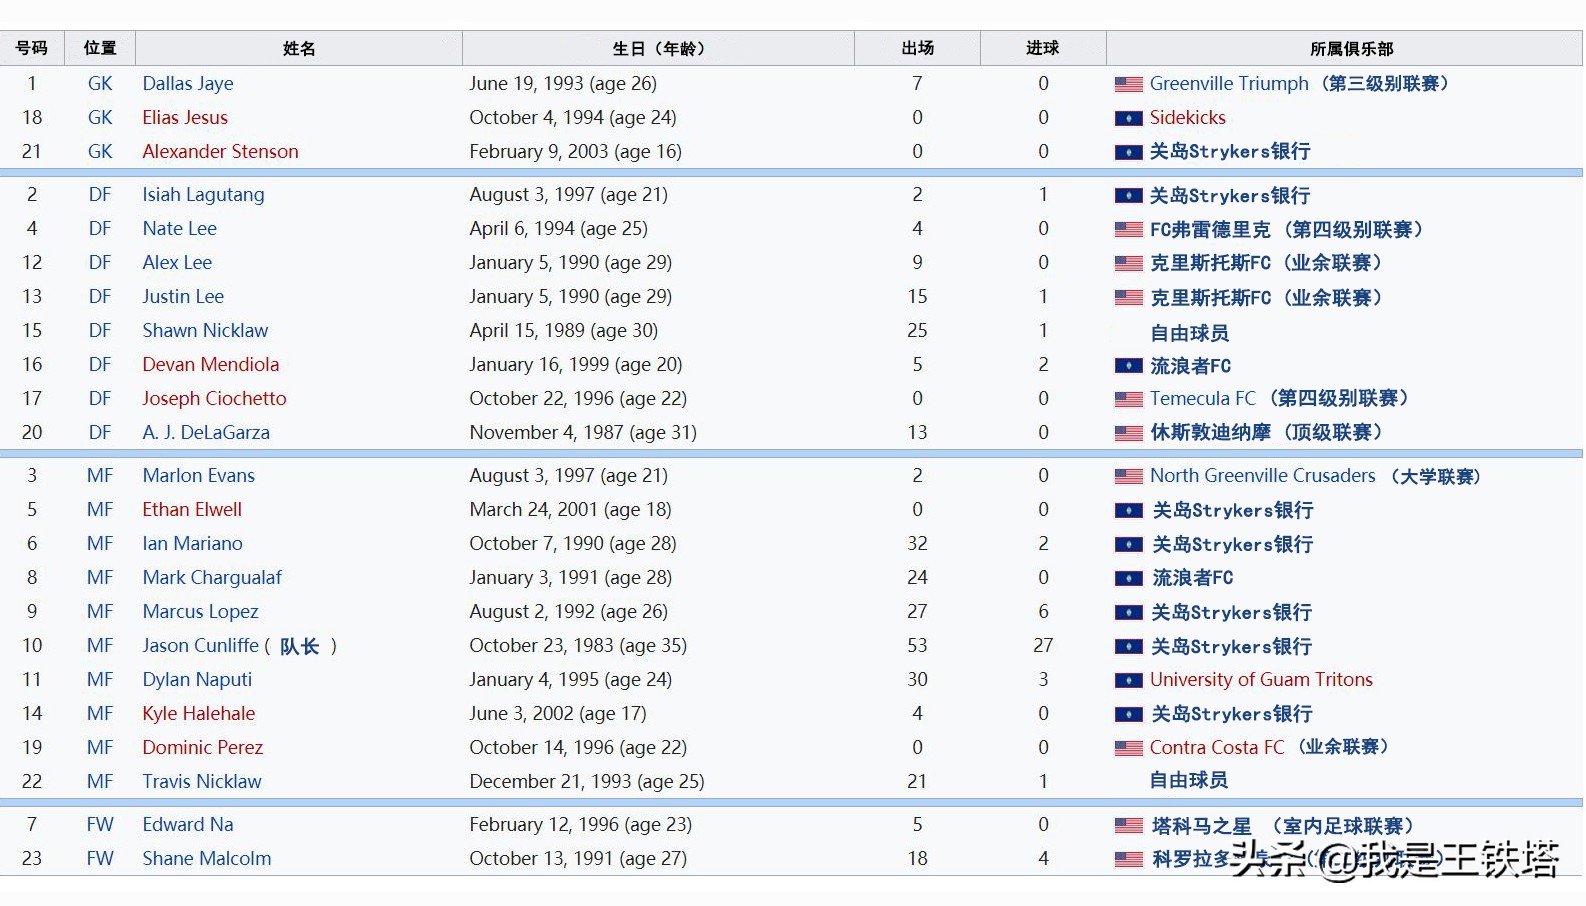Click the FW position link for Edward Na

coord(100,825)
